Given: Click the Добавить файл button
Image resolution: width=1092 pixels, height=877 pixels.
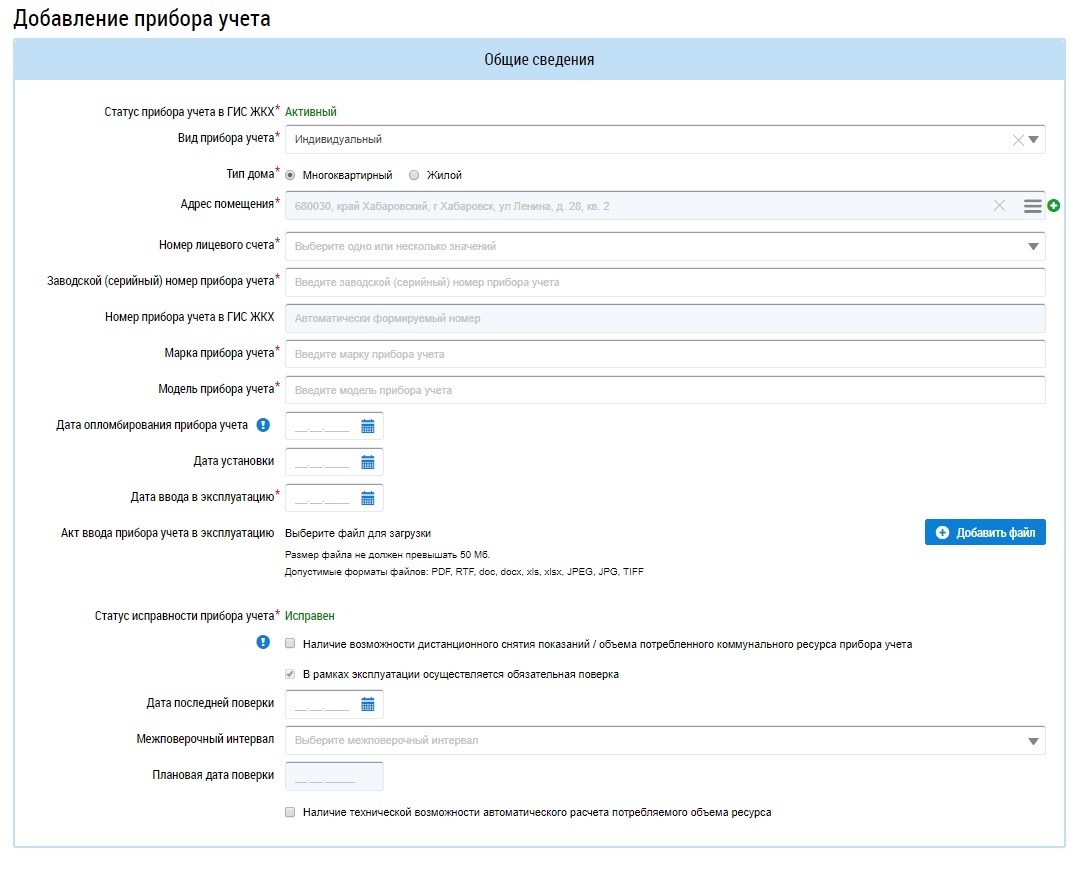Looking at the screenshot, I should coord(985,532).
